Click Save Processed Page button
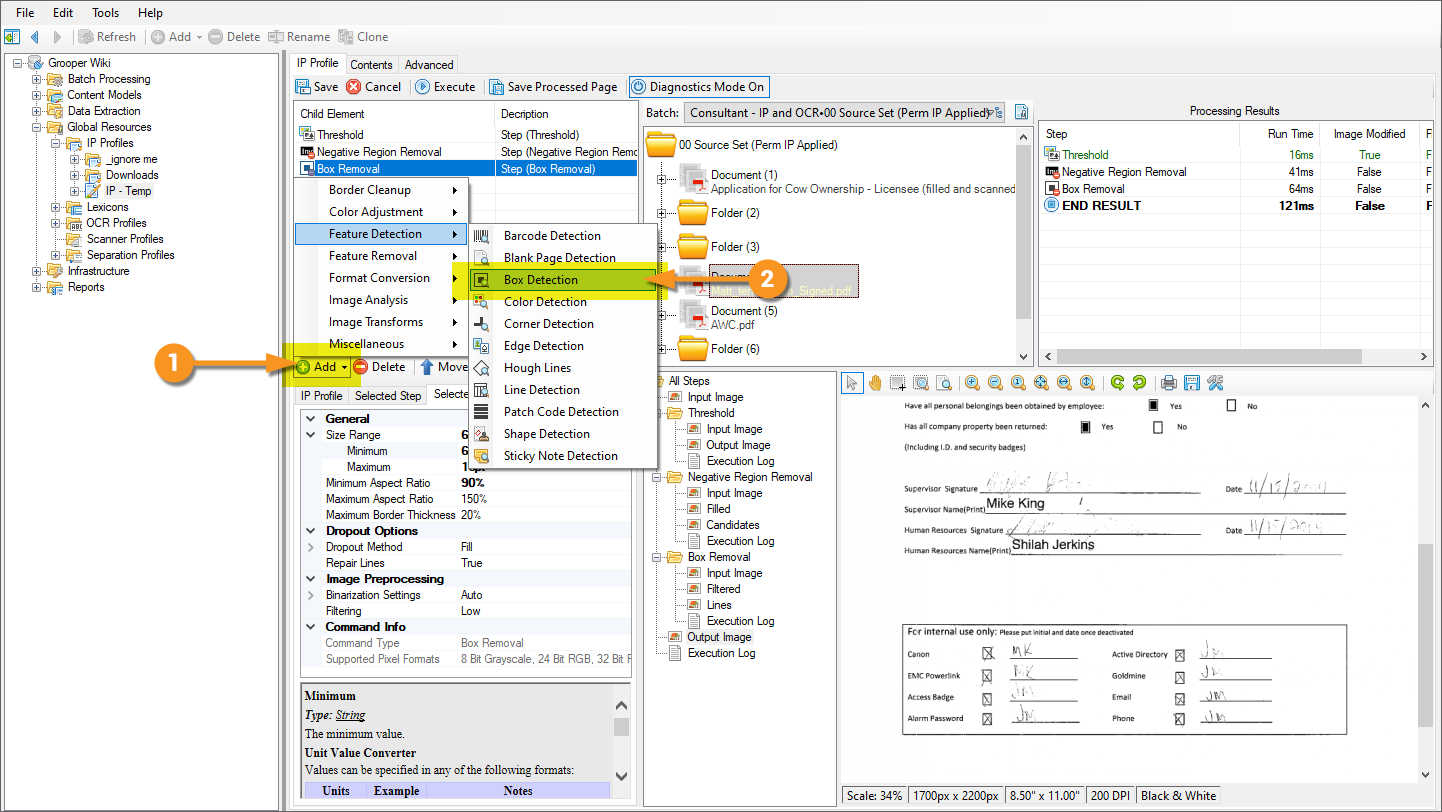Image resolution: width=1442 pixels, height=812 pixels. (553, 87)
